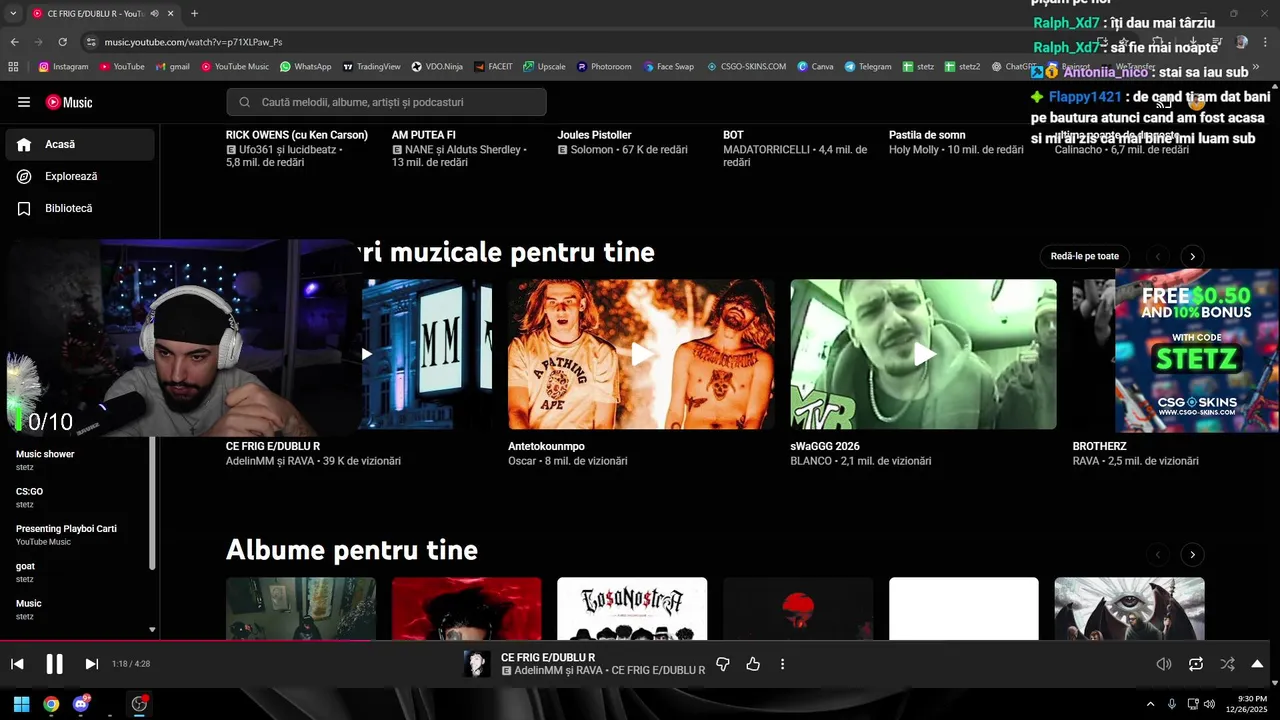
Task: Open the Windows Start menu
Action: tap(21, 704)
